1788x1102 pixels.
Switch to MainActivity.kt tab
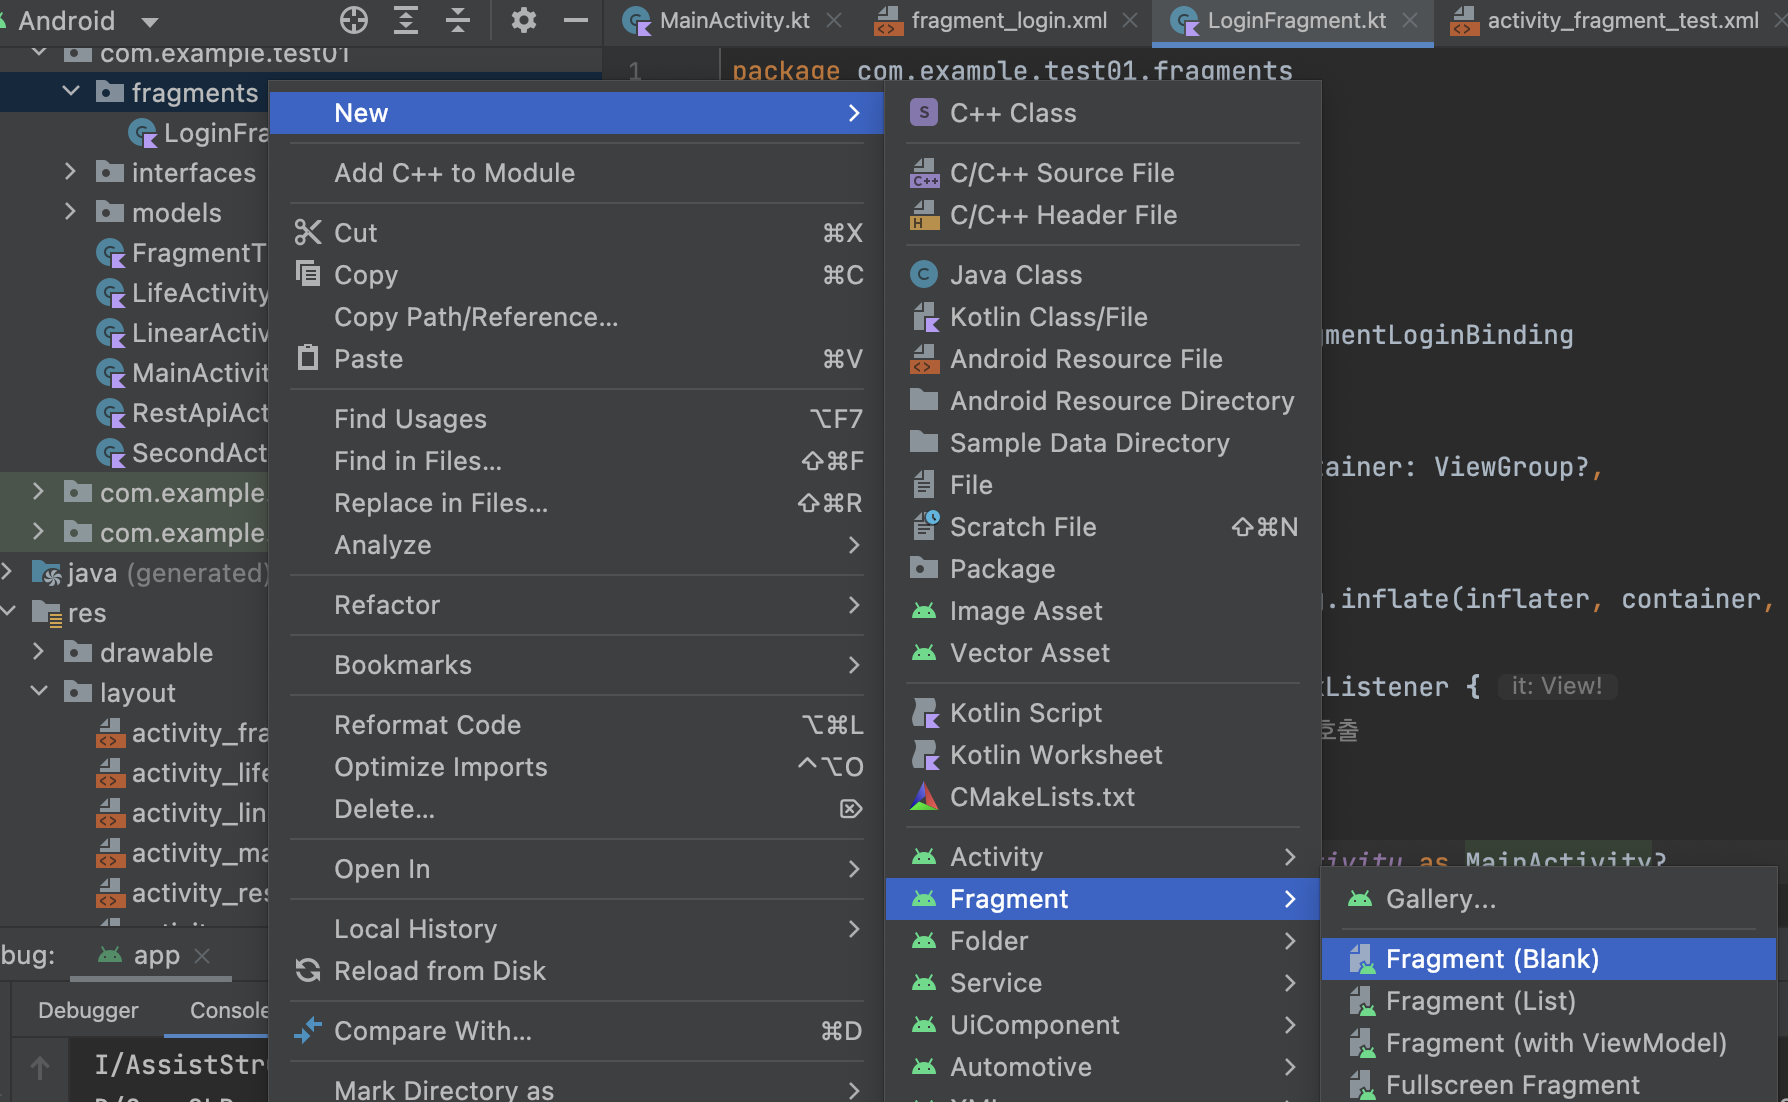pyautogui.click(x=735, y=20)
